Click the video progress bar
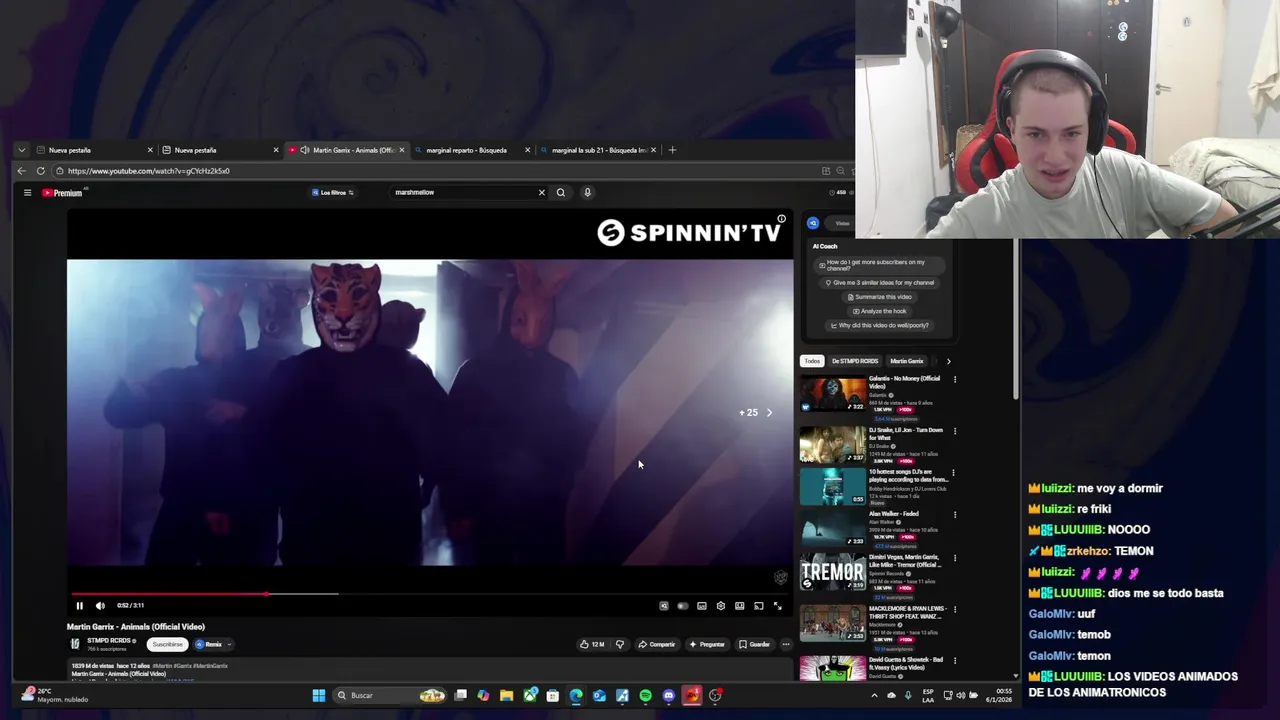The image size is (1280, 720). coord(430,594)
